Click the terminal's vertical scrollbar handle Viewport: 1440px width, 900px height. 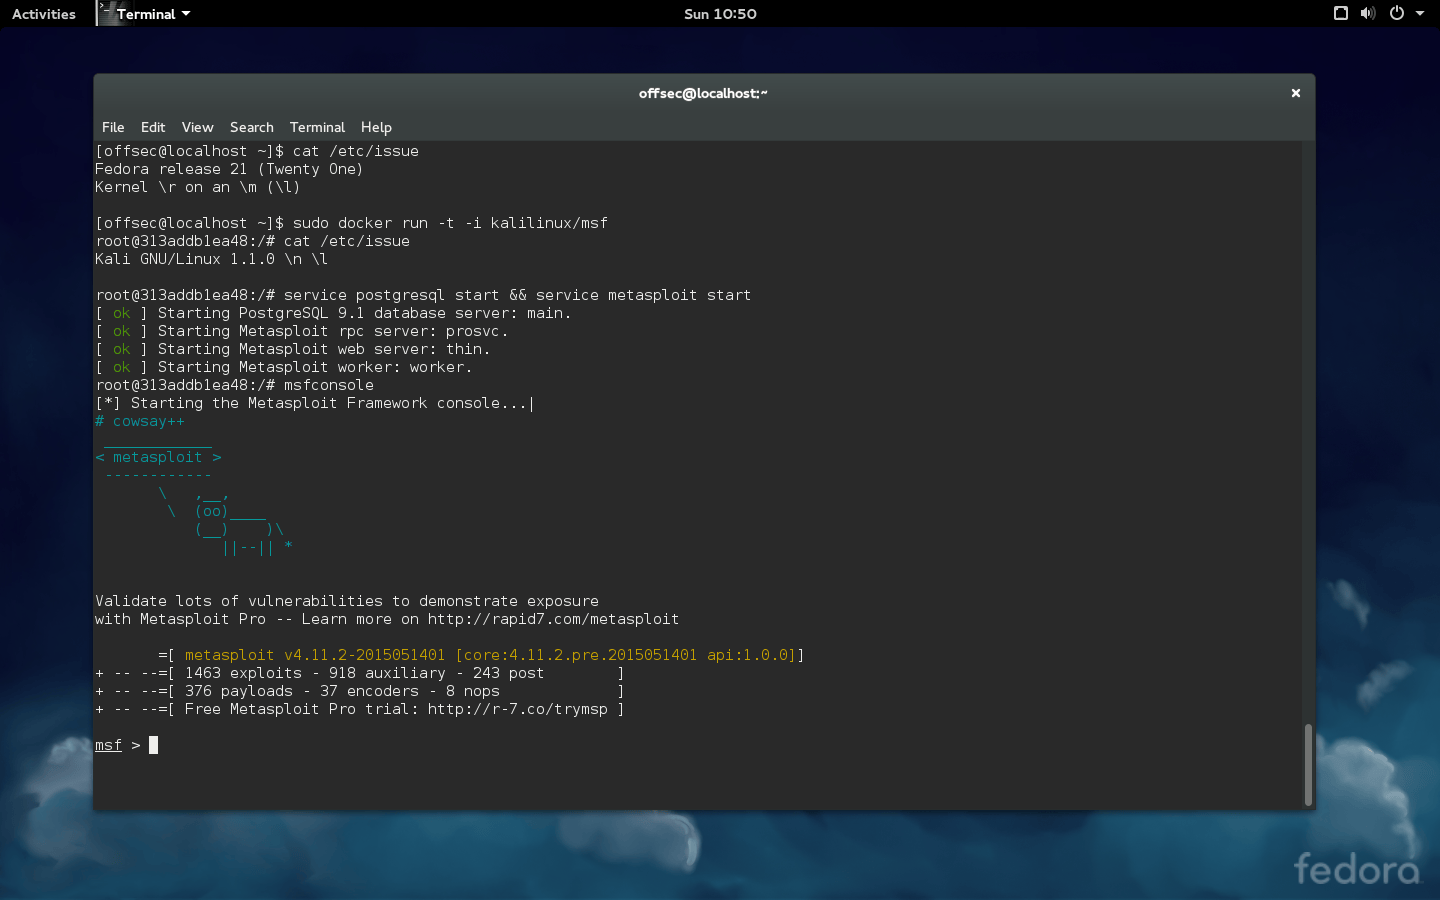(1307, 764)
